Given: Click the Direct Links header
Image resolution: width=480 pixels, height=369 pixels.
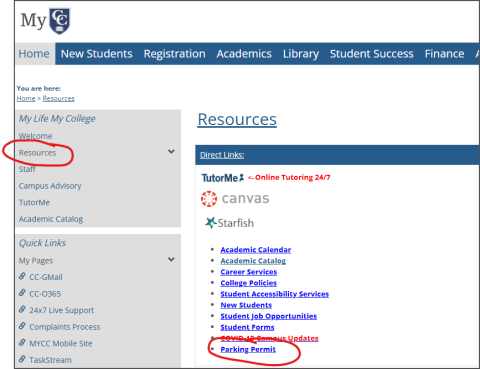Looking at the screenshot, I should pyautogui.click(x=222, y=155).
